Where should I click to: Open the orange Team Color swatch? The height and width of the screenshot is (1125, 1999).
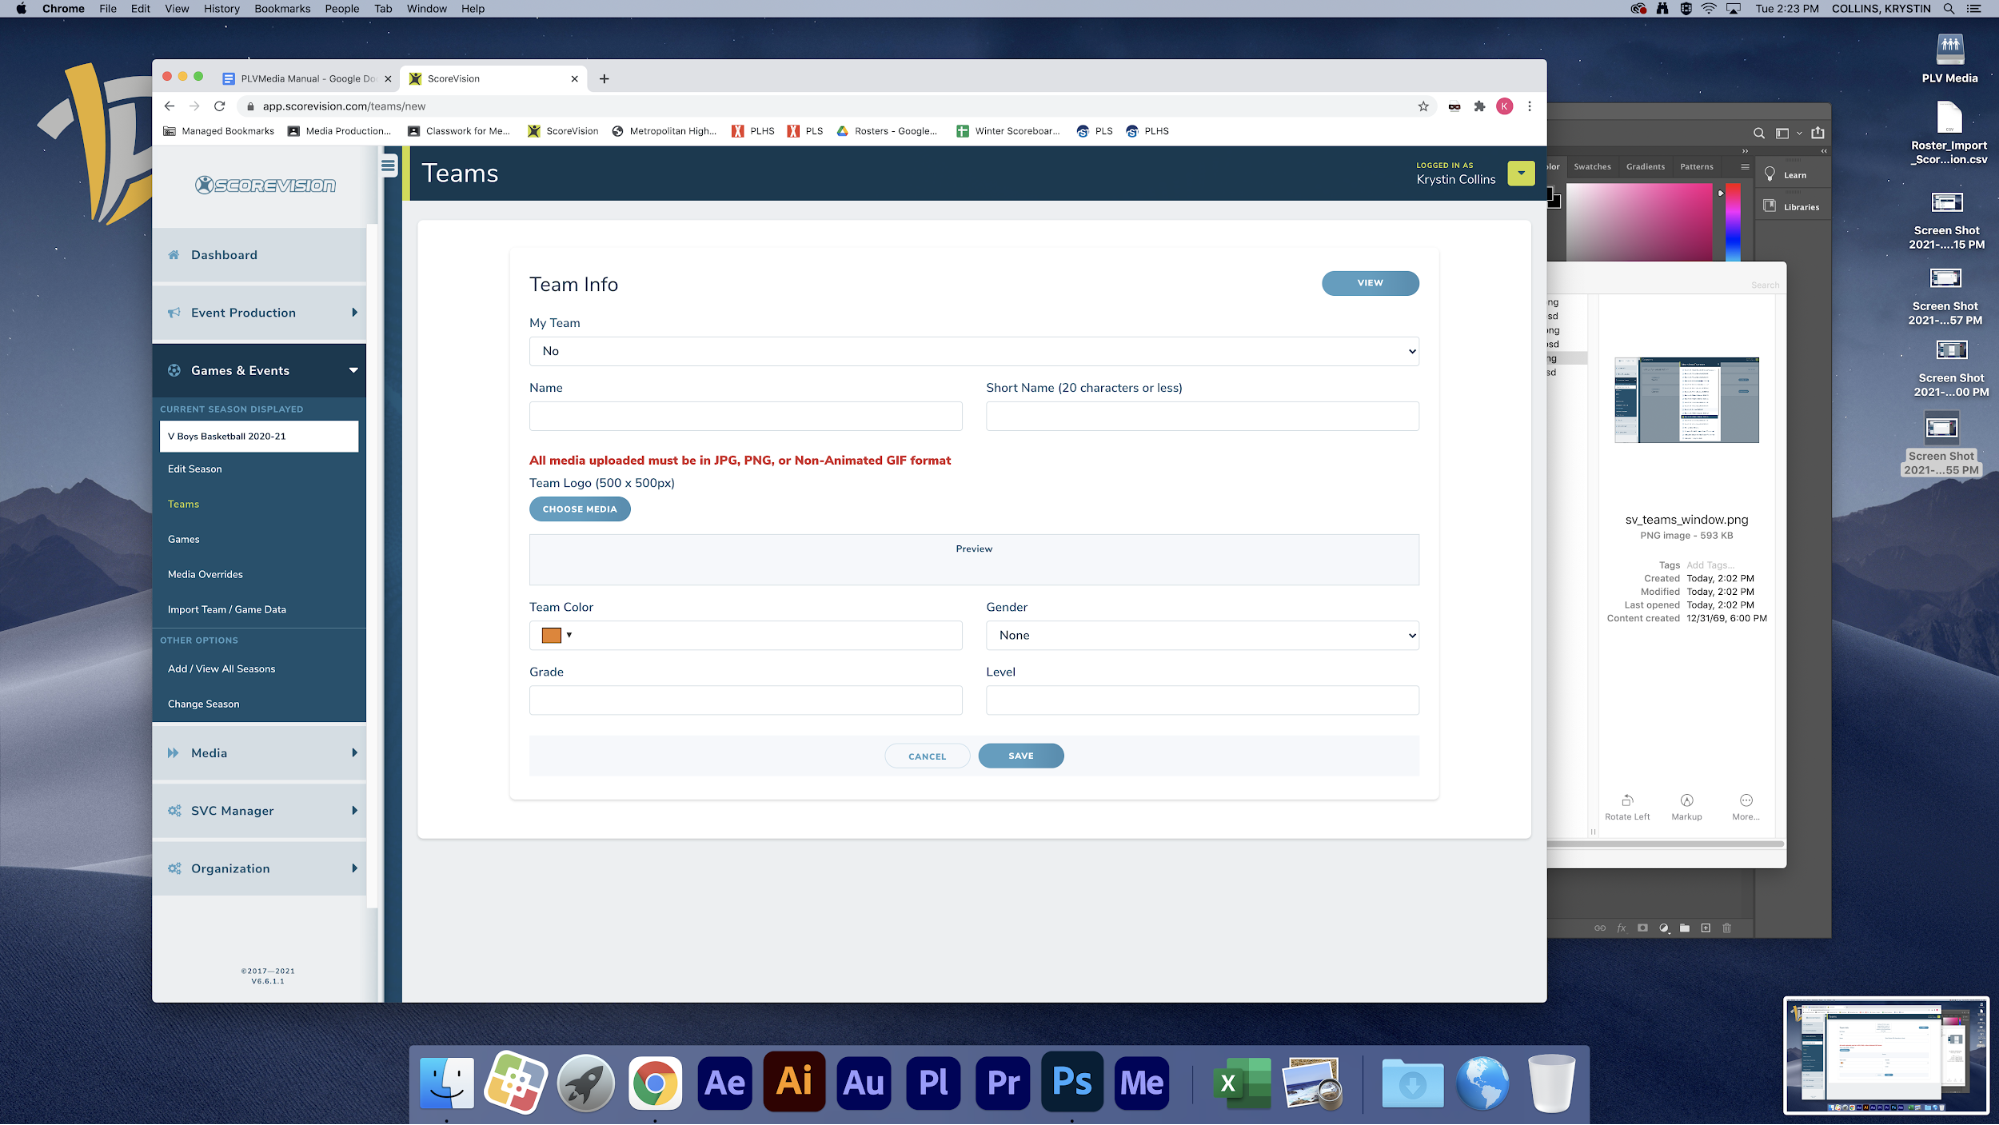551,635
